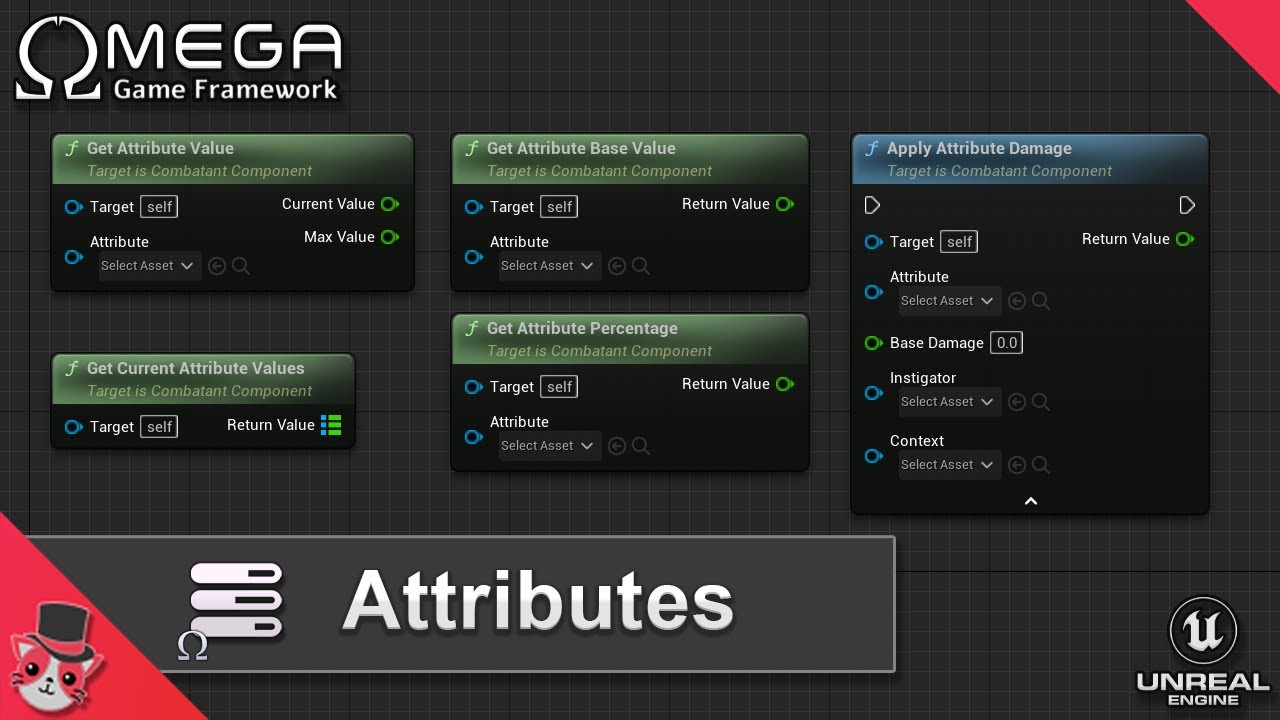The width and height of the screenshot is (1280, 720).
Task: Open Attribute Select Asset dropdown in Apply Attribute Damage
Action: pos(950,301)
